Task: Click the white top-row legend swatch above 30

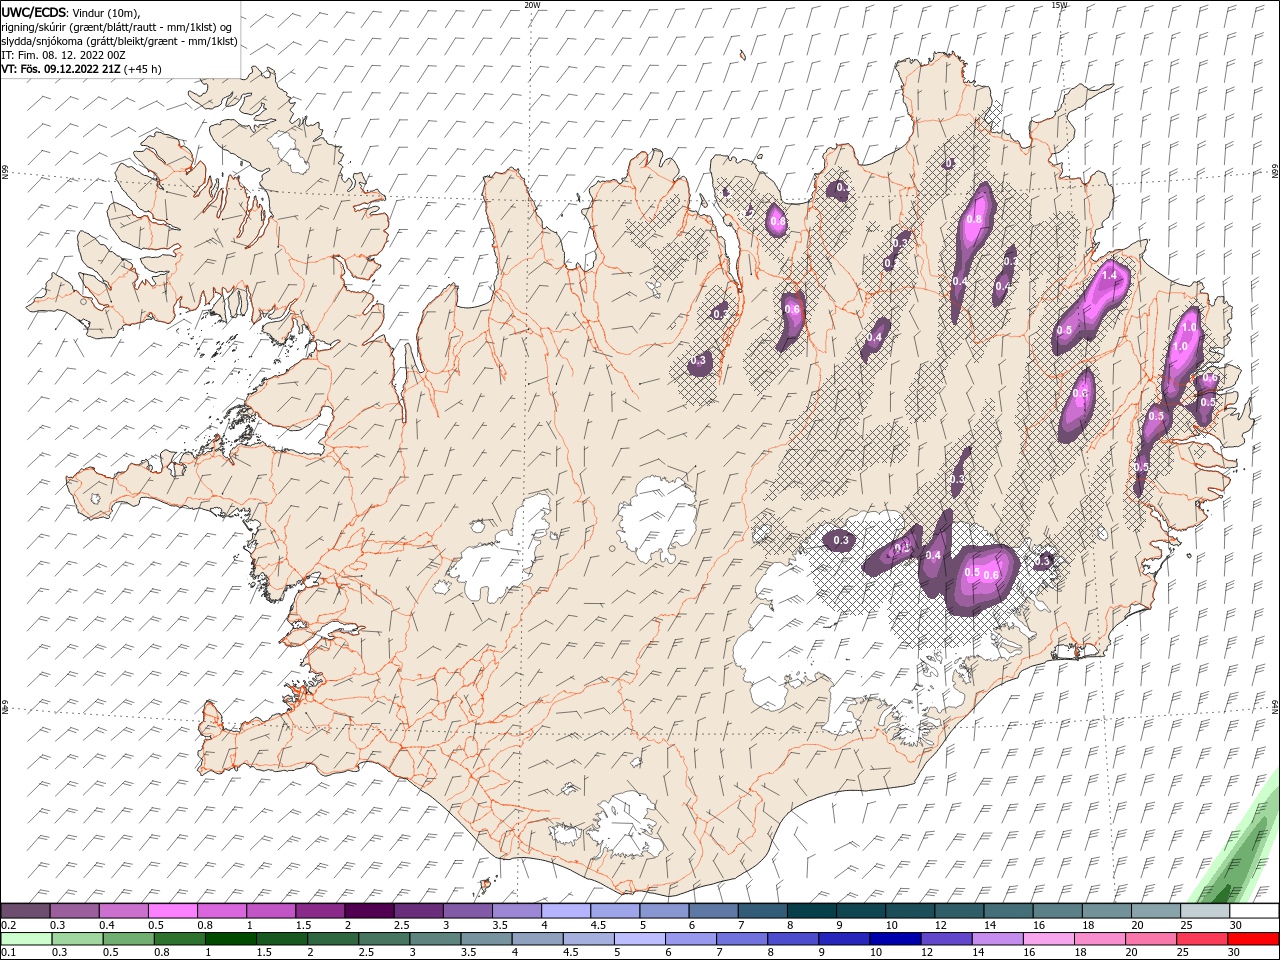Action: (1254, 911)
